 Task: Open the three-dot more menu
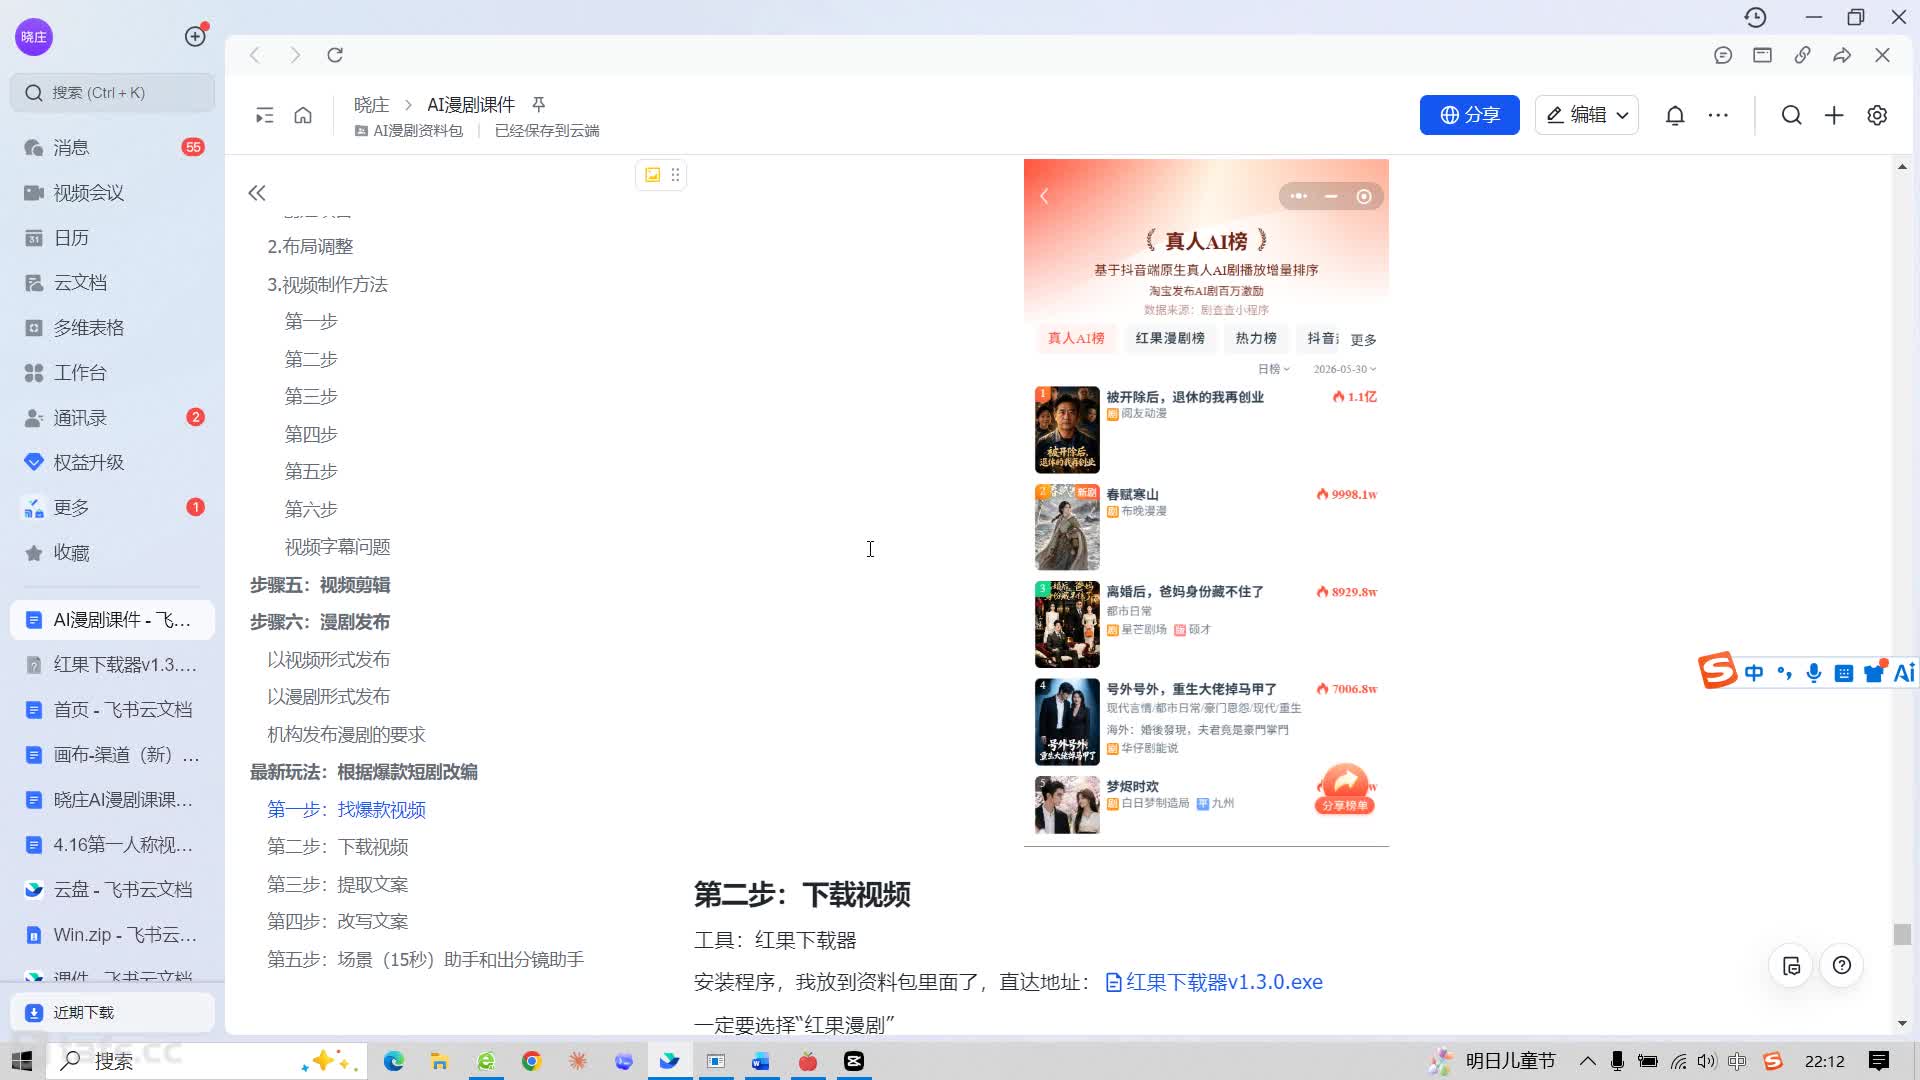[1718, 115]
